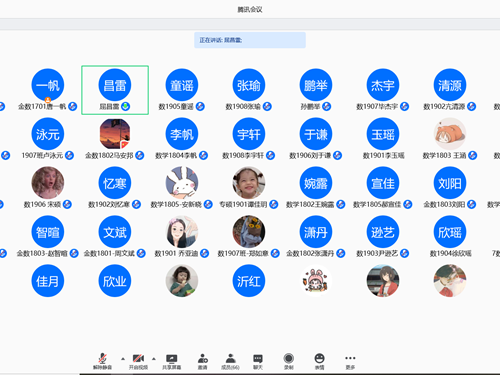This screenshot has width=500, height=375.
Task: Select the 清源 participant avatar
Action: point(450,85)
